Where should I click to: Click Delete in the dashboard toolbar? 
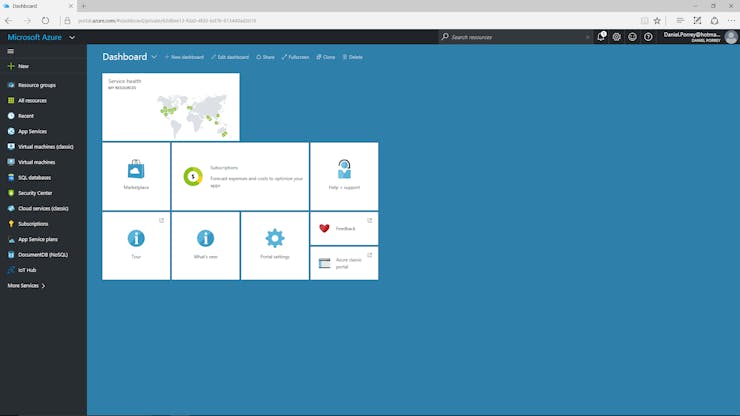(x=353, y=57)
